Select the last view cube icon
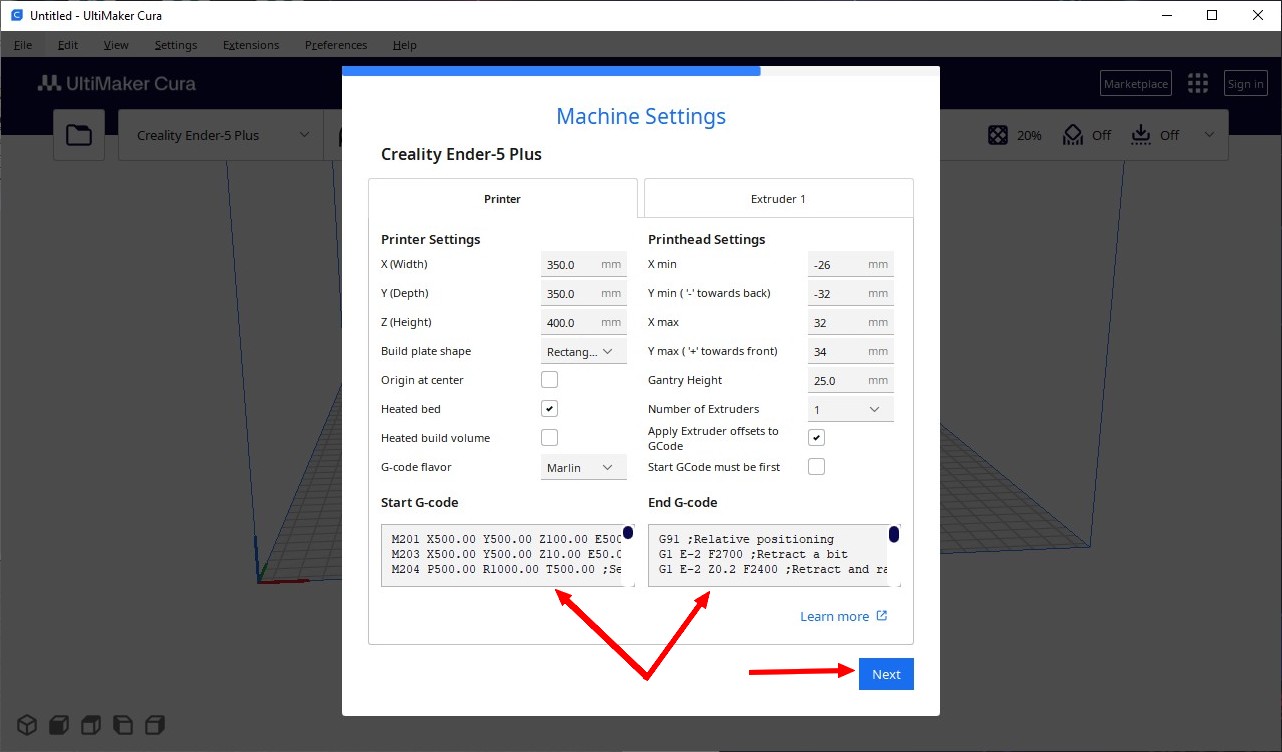The image size is (1282, 752). [155, 724]
